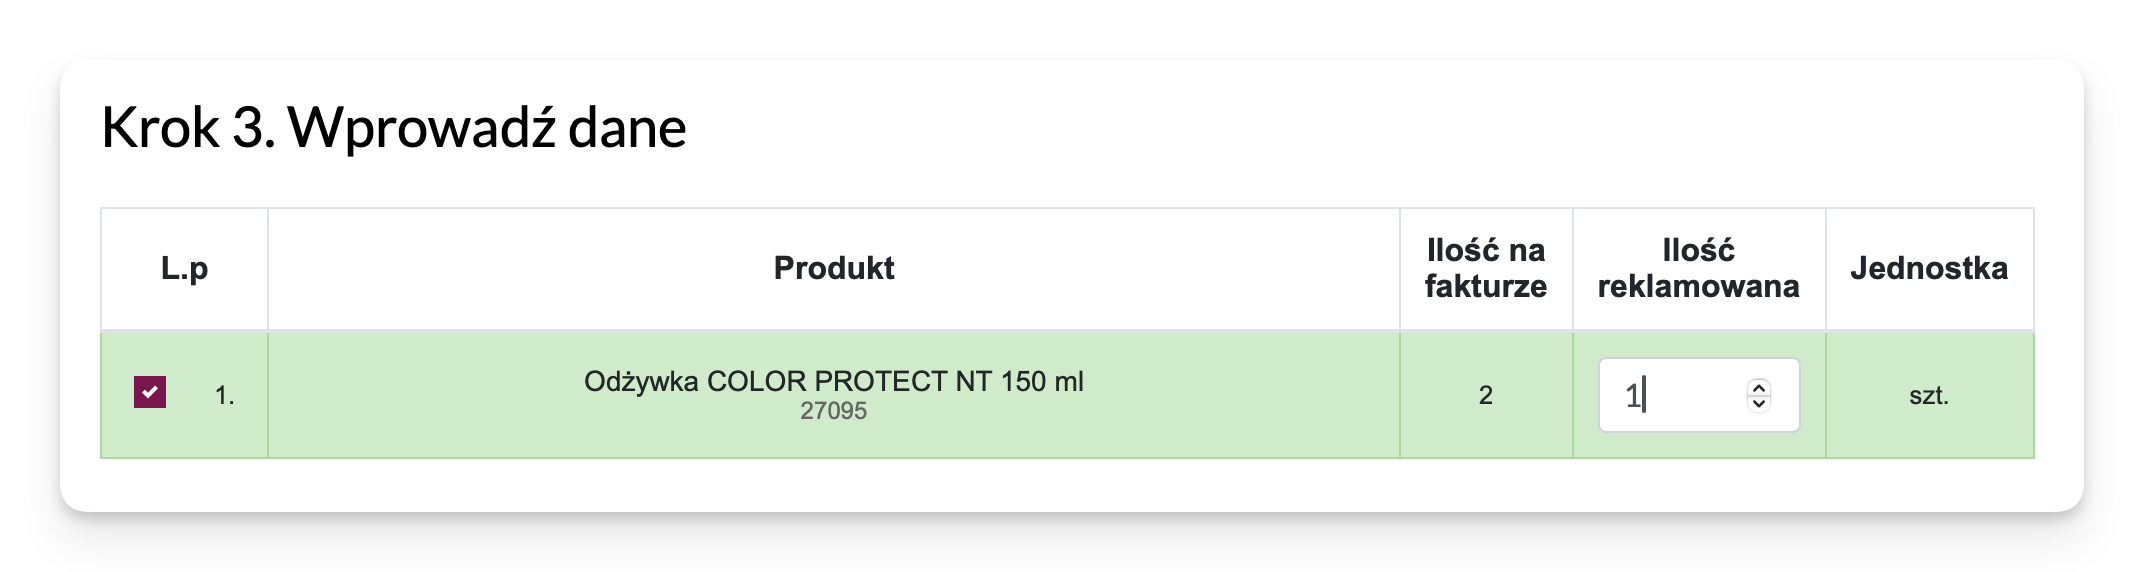The height and width of the screenshot is (572, 2144).
Task: Click the Ilość reklamowana column header
Action: coord(1698,268)
